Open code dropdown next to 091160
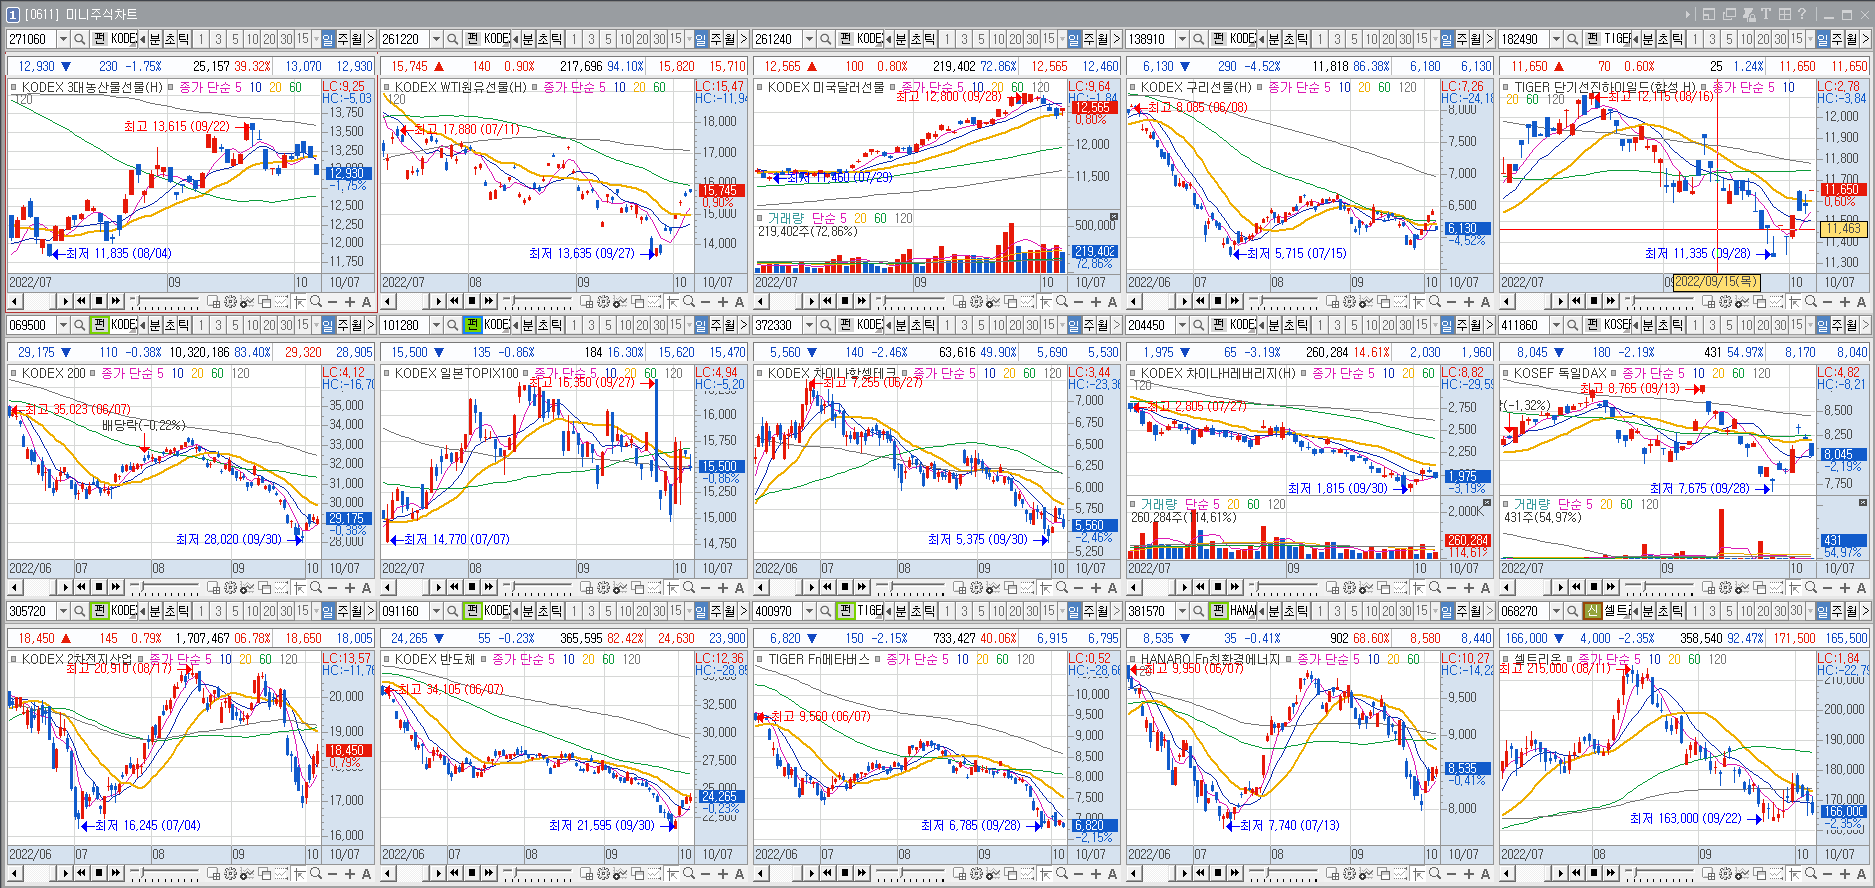This screenshot has width=1875, height=888. point(436,611)
